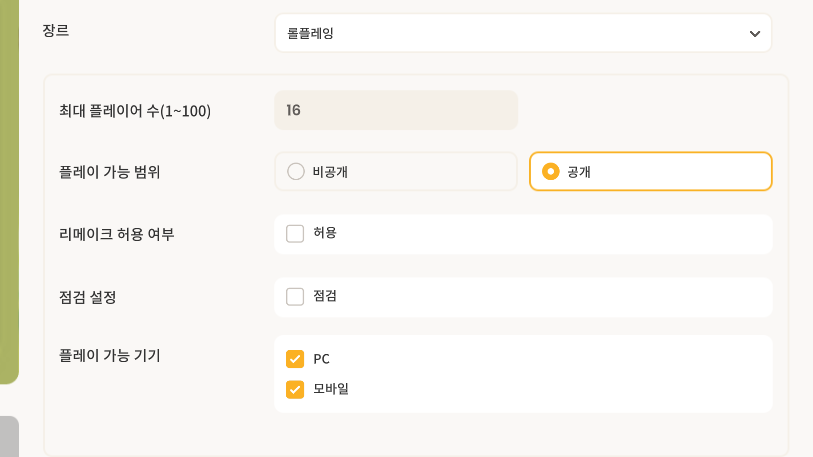Click the 점검 label text beside the checkbox
Viewport: 813px width, 457px height.
325,296
